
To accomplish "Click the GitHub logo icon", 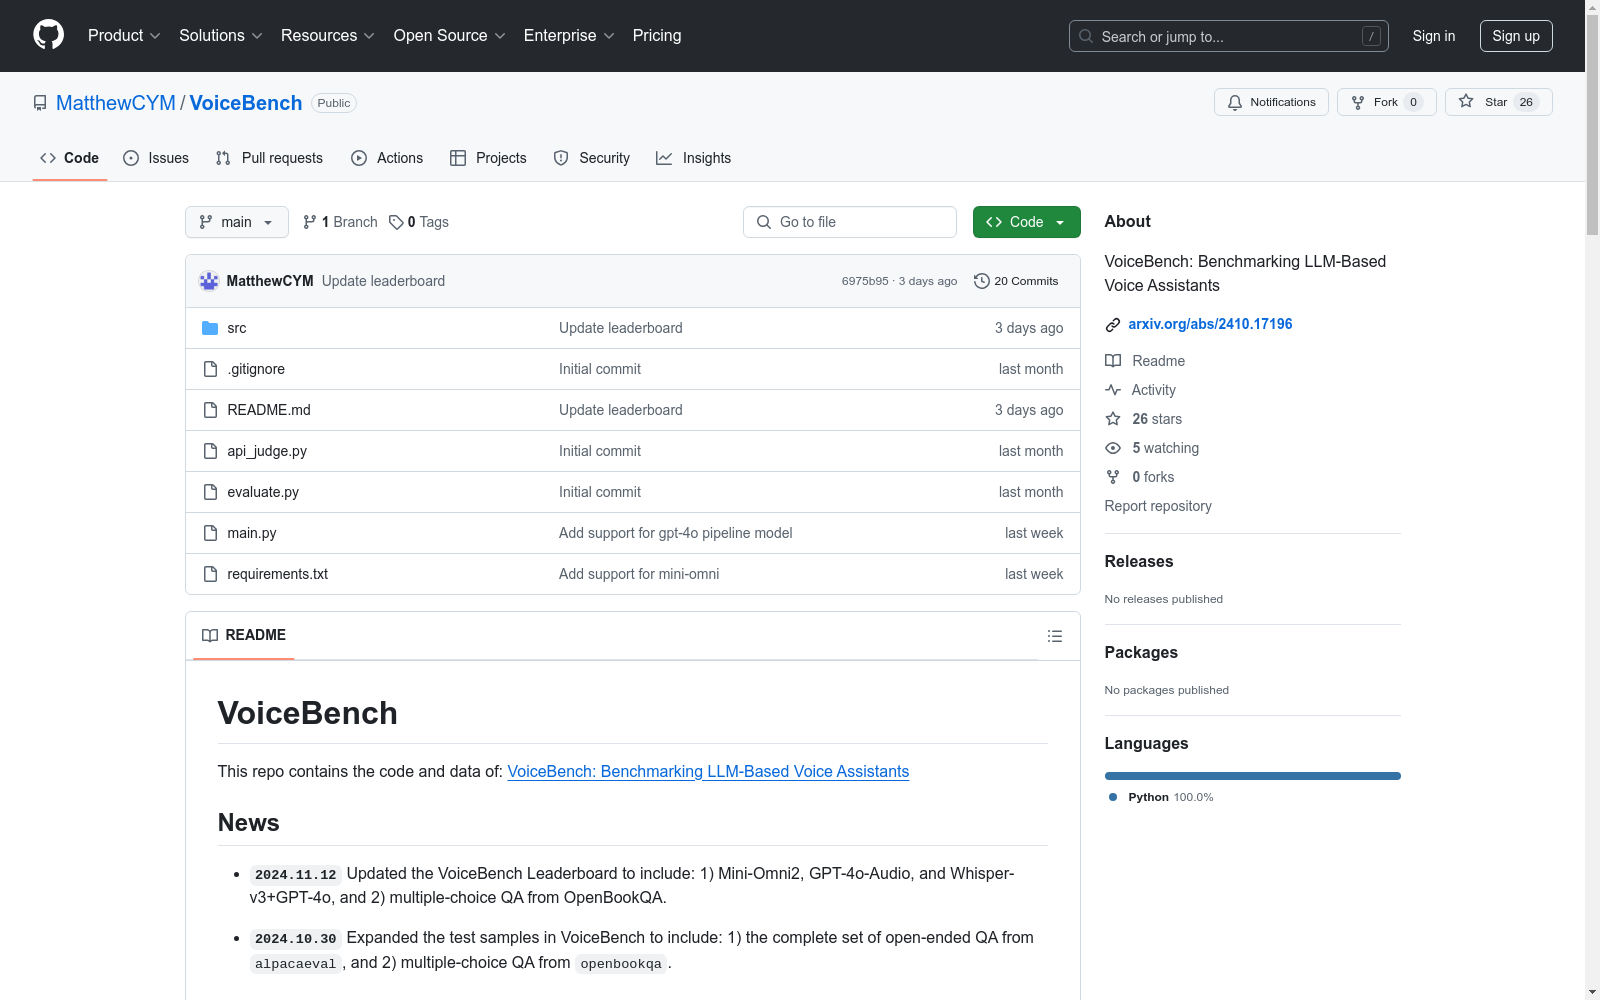I will (x=48, y=35).
